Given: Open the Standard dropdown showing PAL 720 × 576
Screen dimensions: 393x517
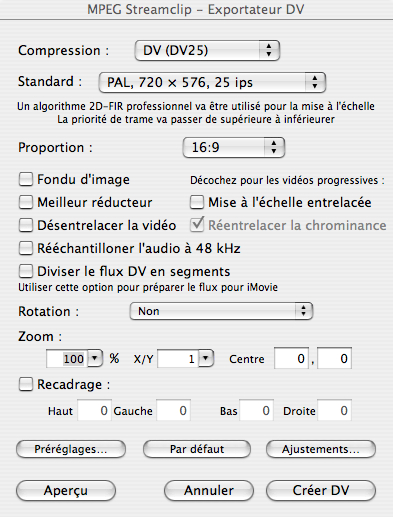Looking at the screenshot, I should click(x=212, y=82).
